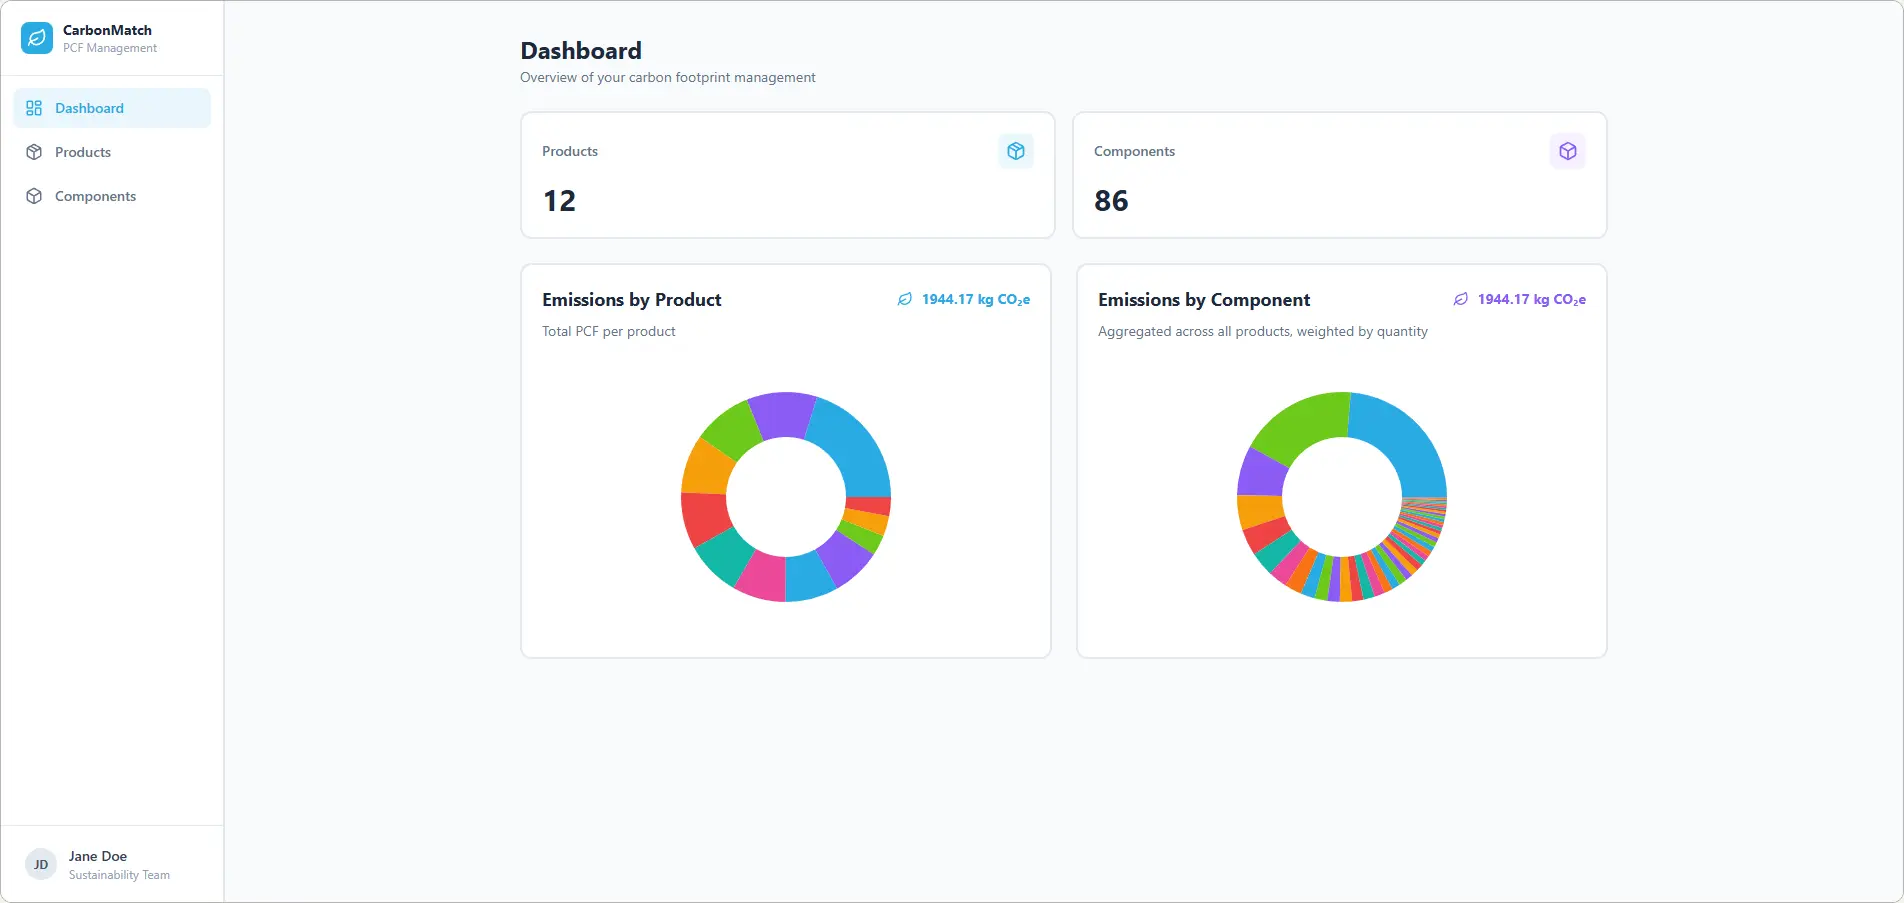1904x903 pixels.
Task: Click the CarbonMatch app title
Action: pyautogui.click(x=107, y=30)
